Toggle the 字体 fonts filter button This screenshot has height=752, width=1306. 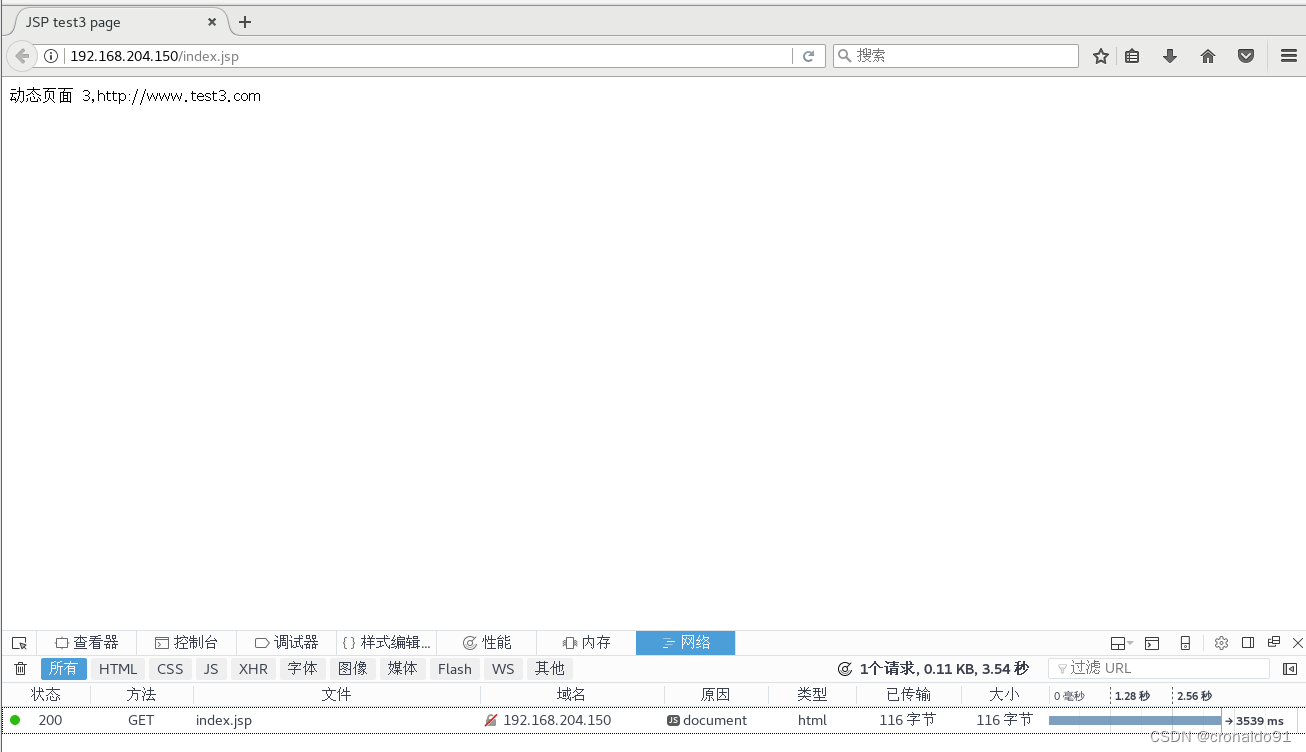click(302, 669)
